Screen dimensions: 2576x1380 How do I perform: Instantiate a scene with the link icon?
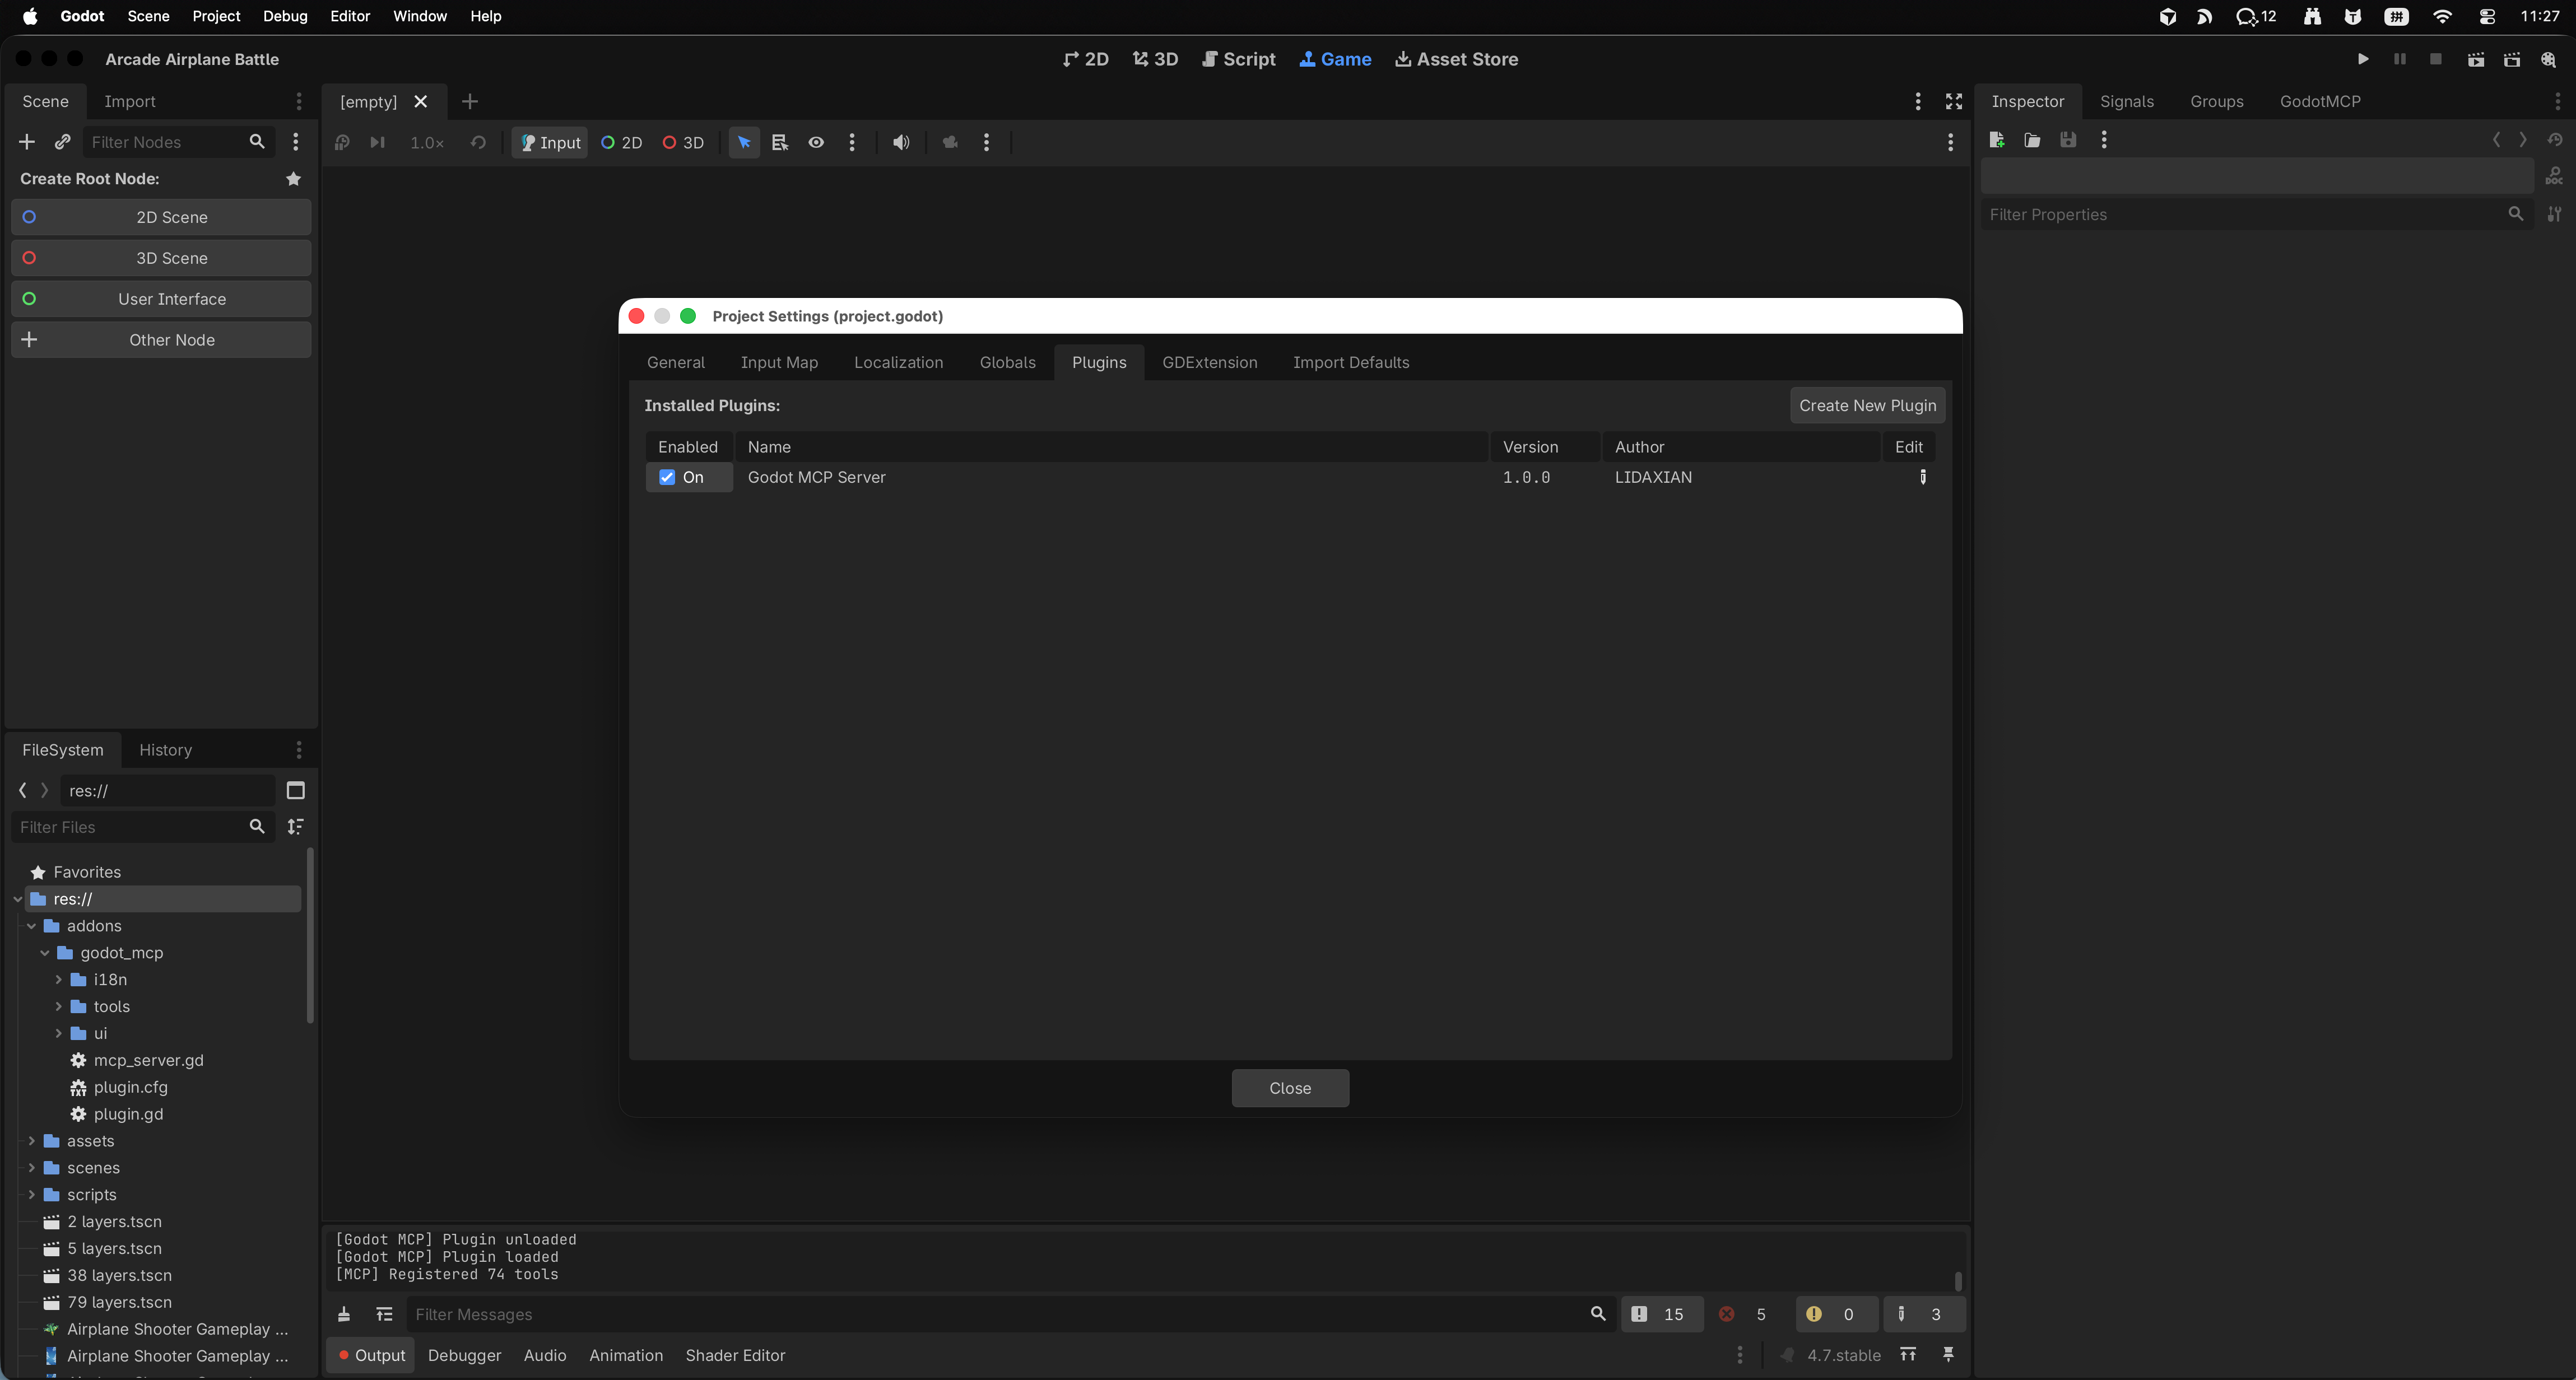[62, 142]
